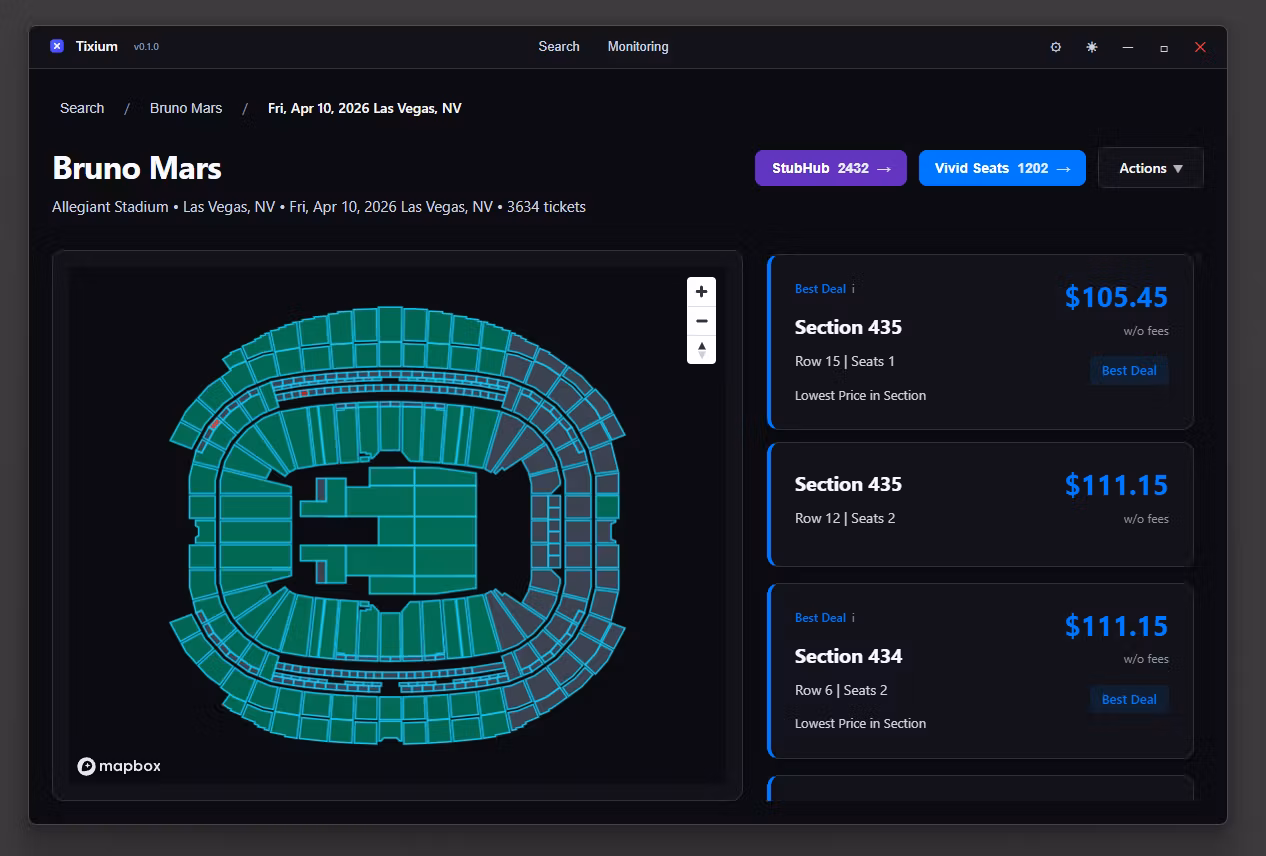The width and height of the screenshot is (1266, 856).
Task: Open Vivid Seats 1202 tickets link
Action: (x=1001, y=168)
